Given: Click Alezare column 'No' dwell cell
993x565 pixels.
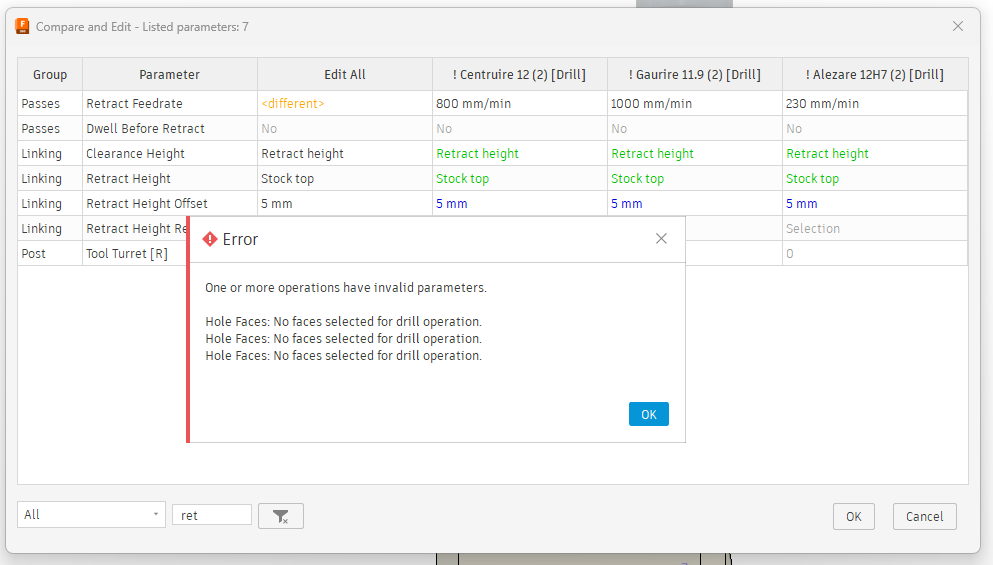Looking at the screenshot, I should pos(875,129).
